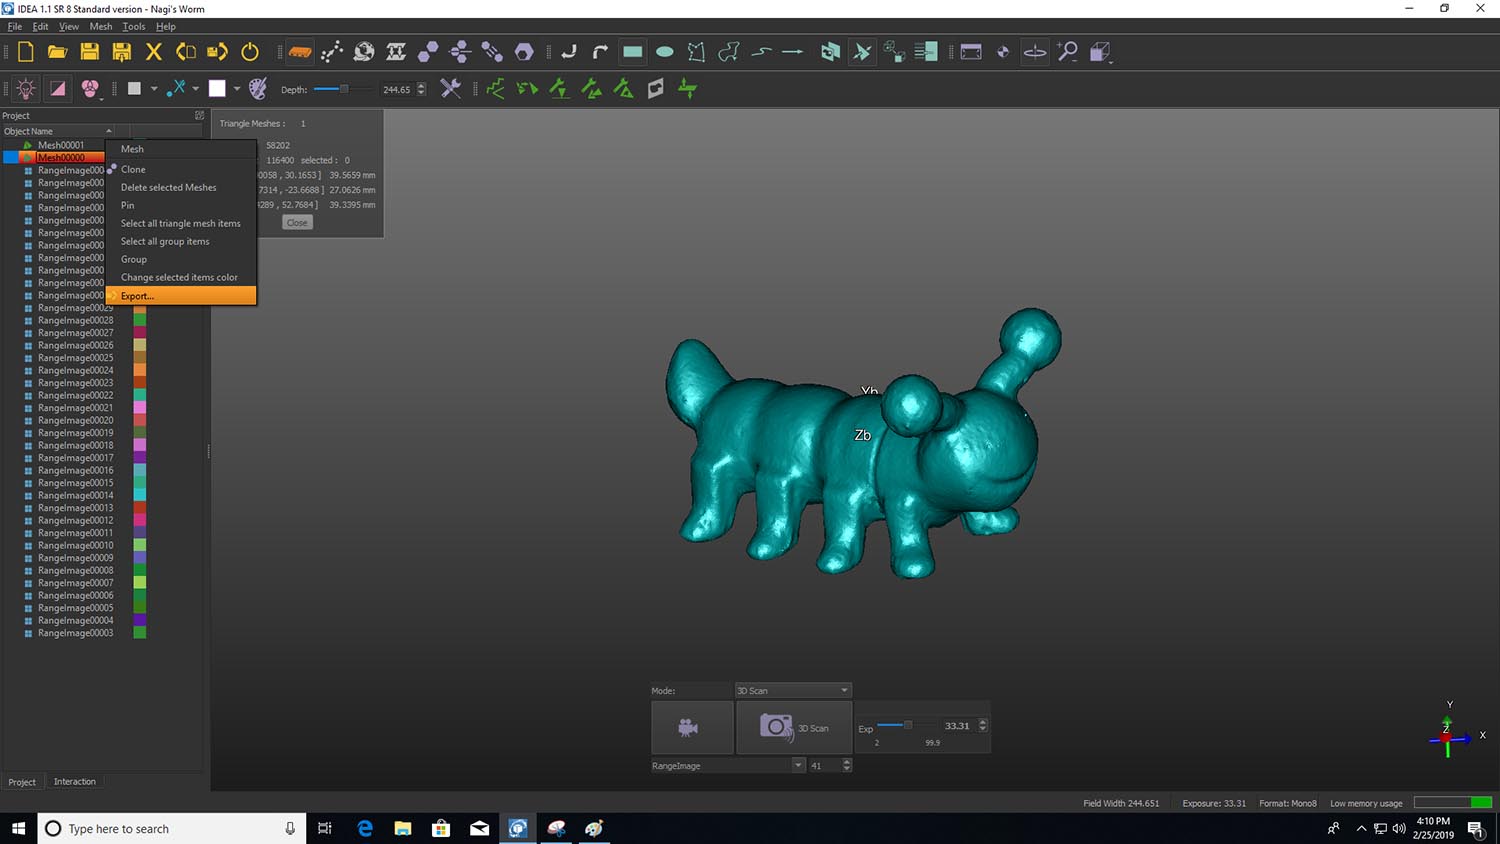
Task: Click the undo arrow icon
Action: 569,52
